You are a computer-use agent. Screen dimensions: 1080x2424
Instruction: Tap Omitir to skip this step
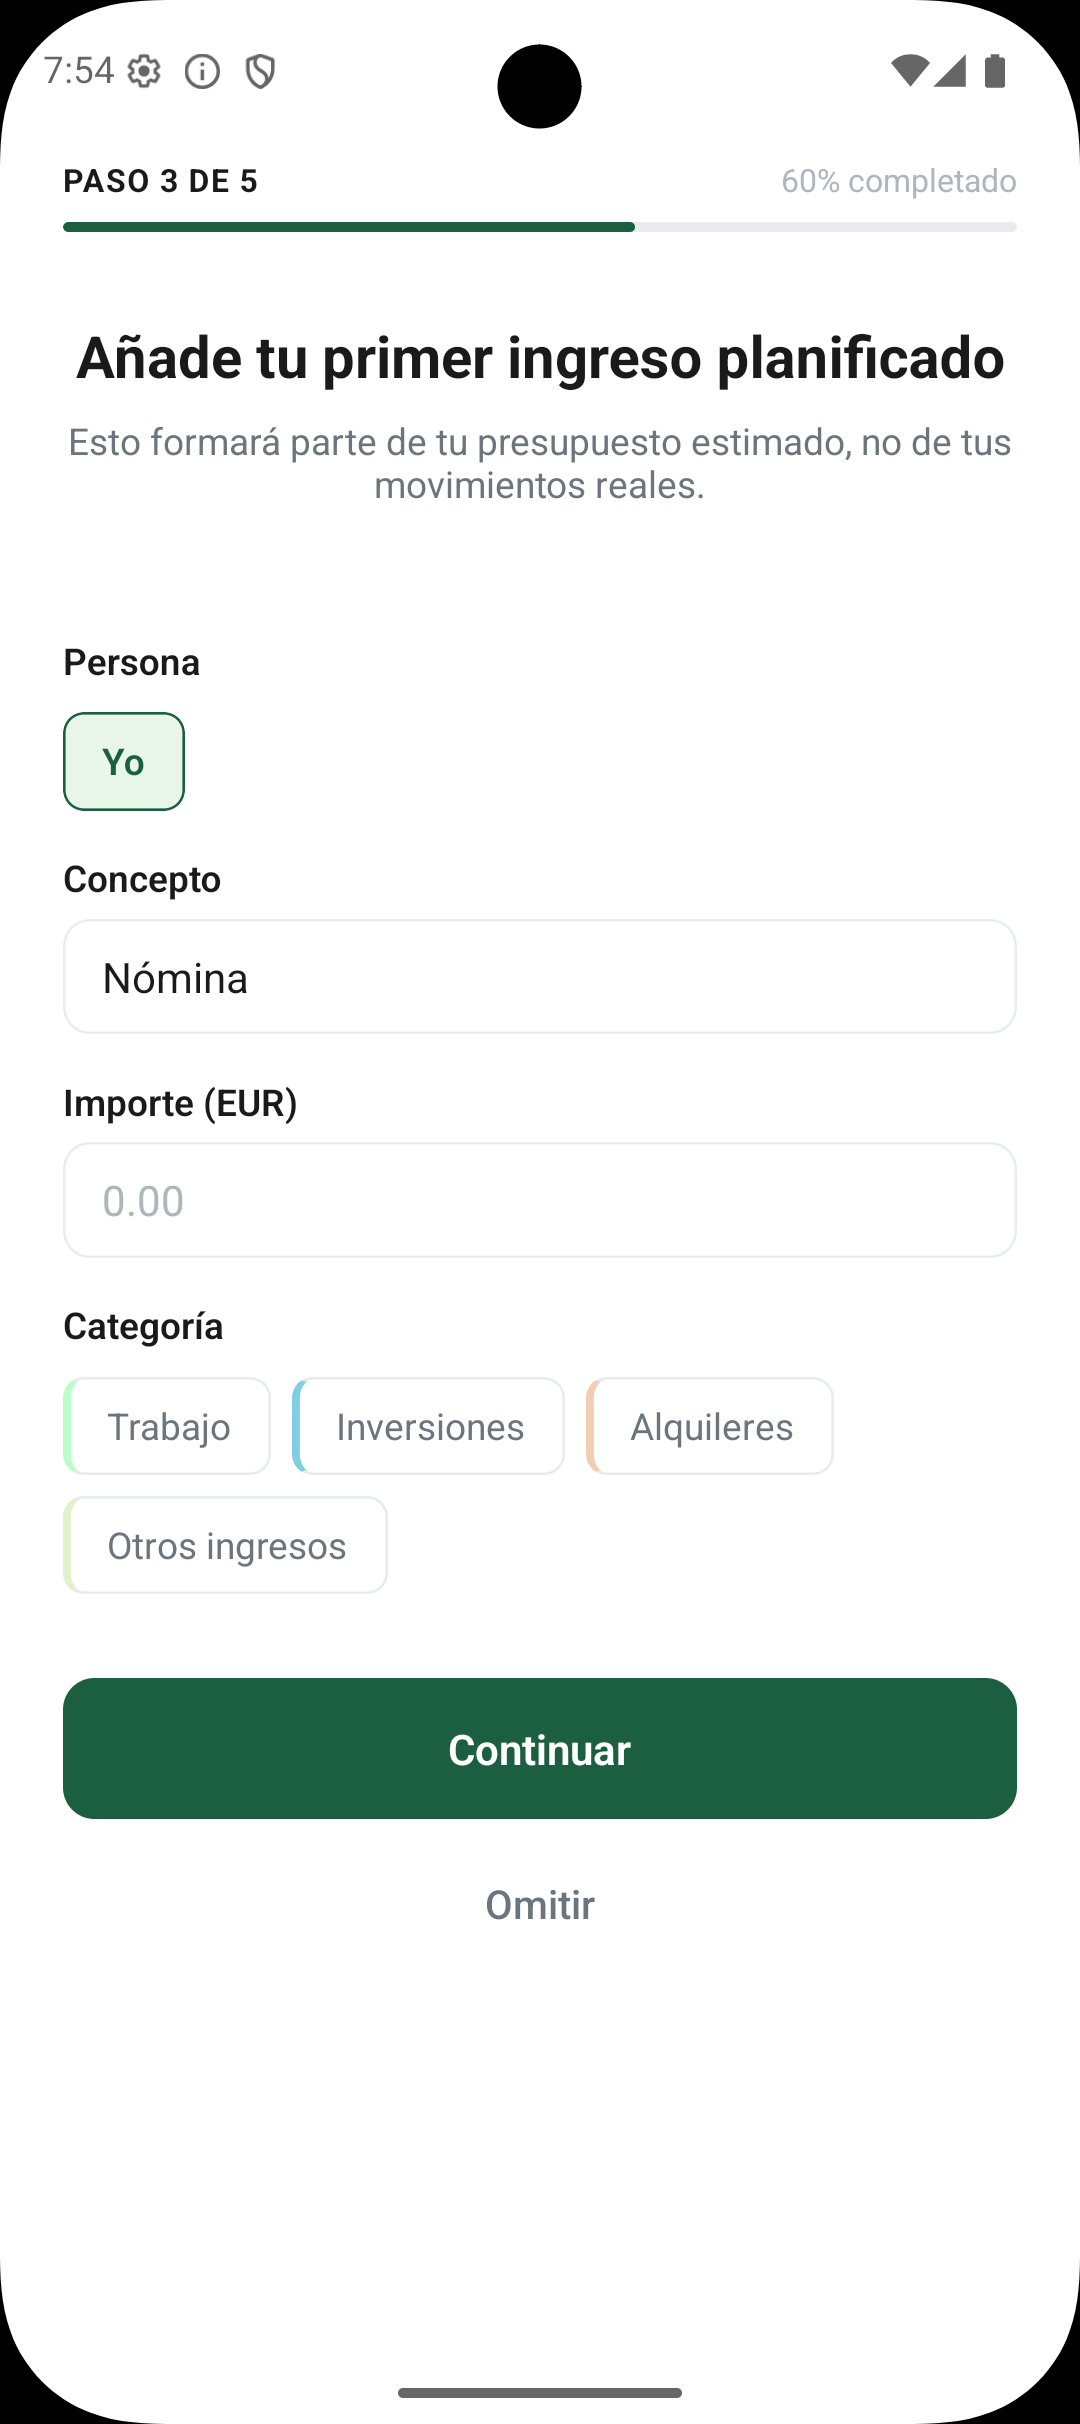tap(539, 1905)
